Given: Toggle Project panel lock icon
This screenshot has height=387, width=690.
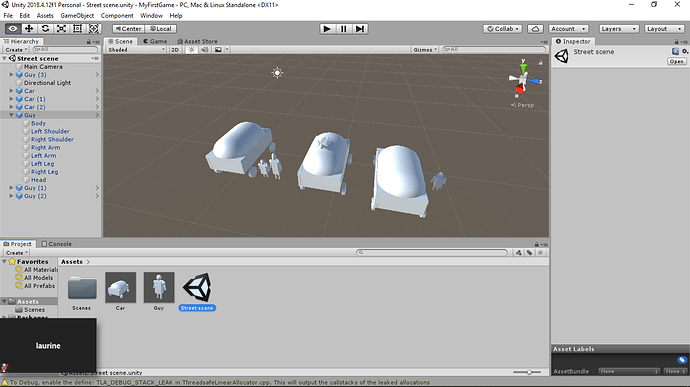Looking at the screenshot, I should click(536, 244).
